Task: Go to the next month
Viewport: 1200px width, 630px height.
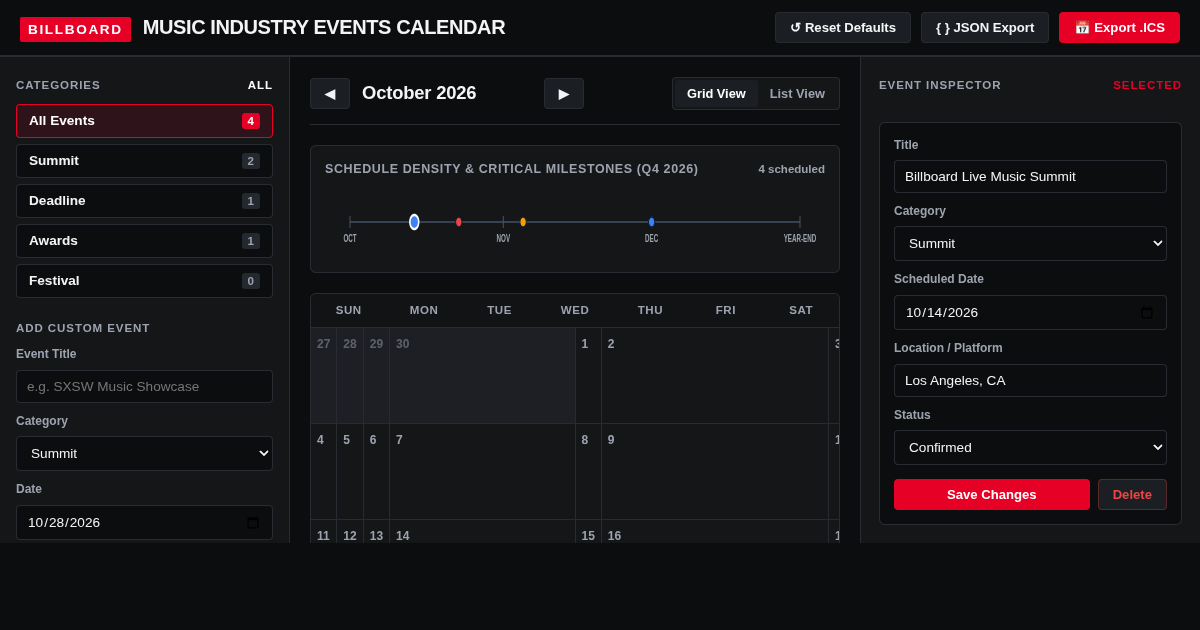Action: pos(564,93)
